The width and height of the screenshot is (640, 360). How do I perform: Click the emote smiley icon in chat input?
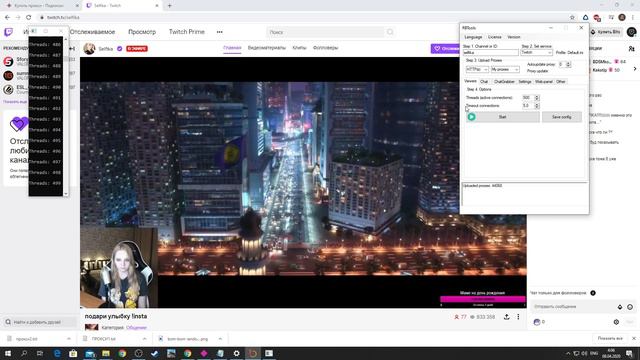(x=630, y=307)
